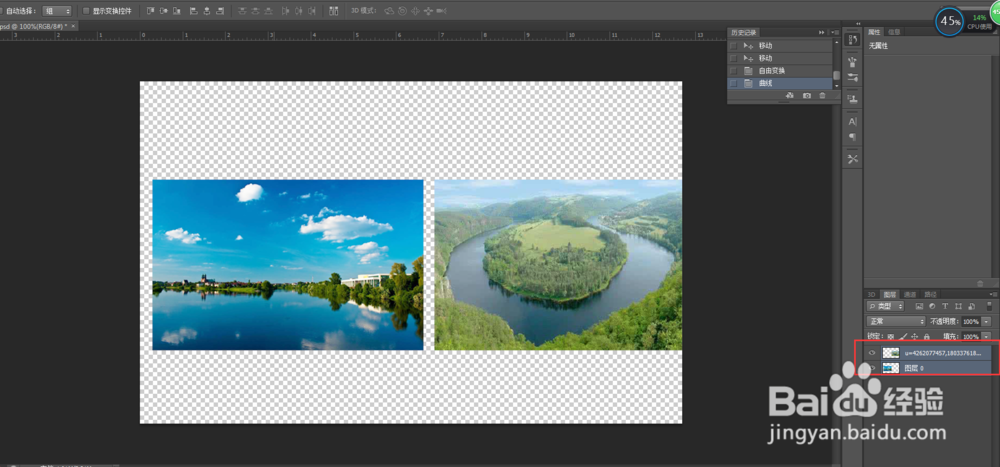Click the distribute bottom edges icon
1000x467 pixels.
(x=269, y=11)
